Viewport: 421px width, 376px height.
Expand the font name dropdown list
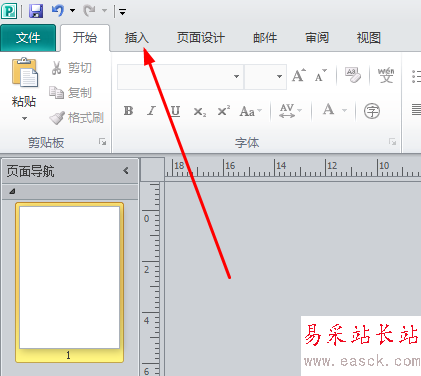coord(236,77)
